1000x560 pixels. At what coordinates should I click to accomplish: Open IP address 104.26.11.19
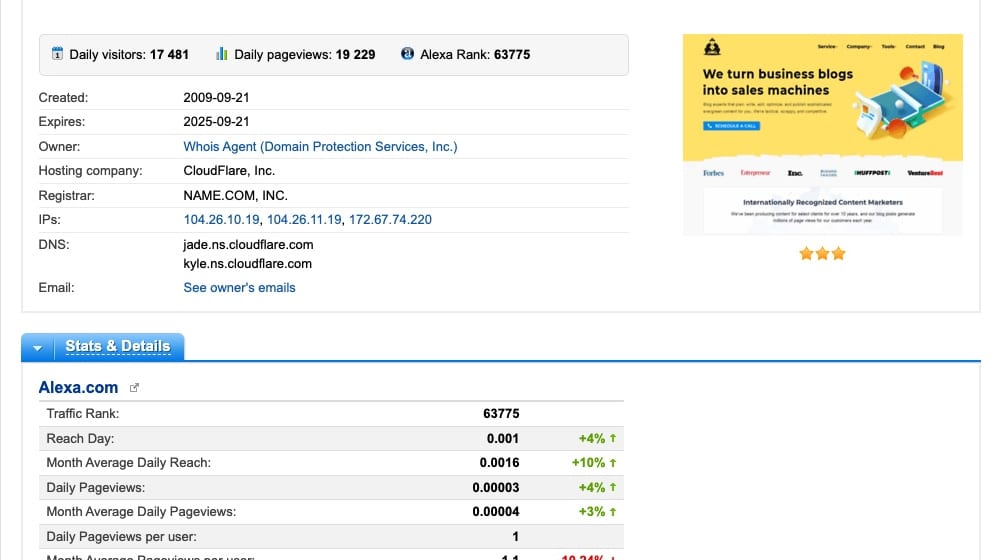point(304,219)
